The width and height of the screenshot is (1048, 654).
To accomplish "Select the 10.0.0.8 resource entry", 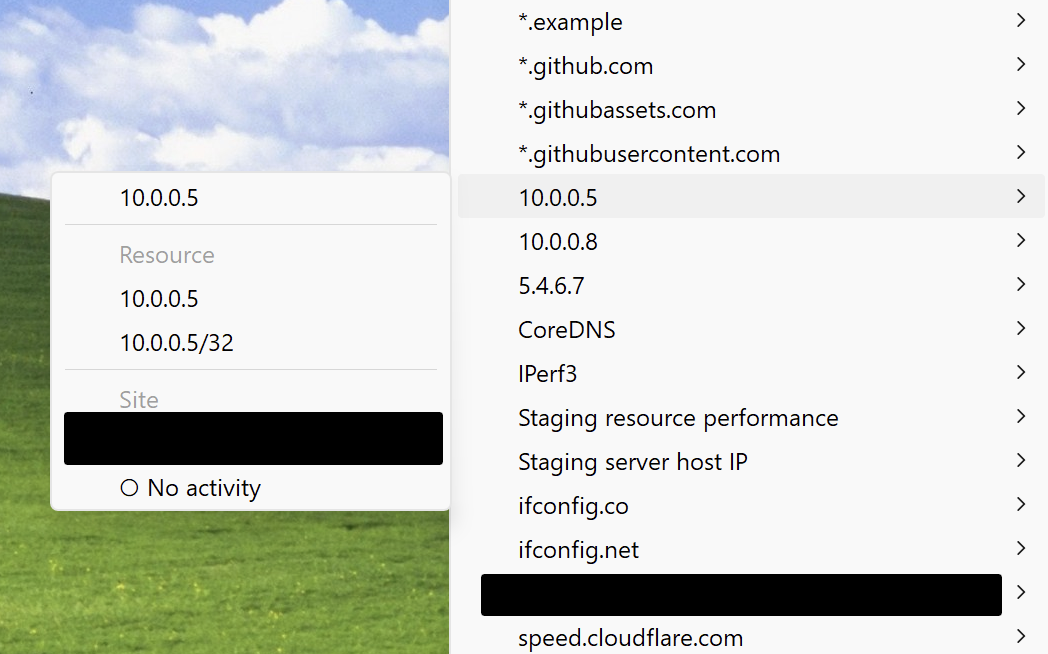I will coord(558,242).
